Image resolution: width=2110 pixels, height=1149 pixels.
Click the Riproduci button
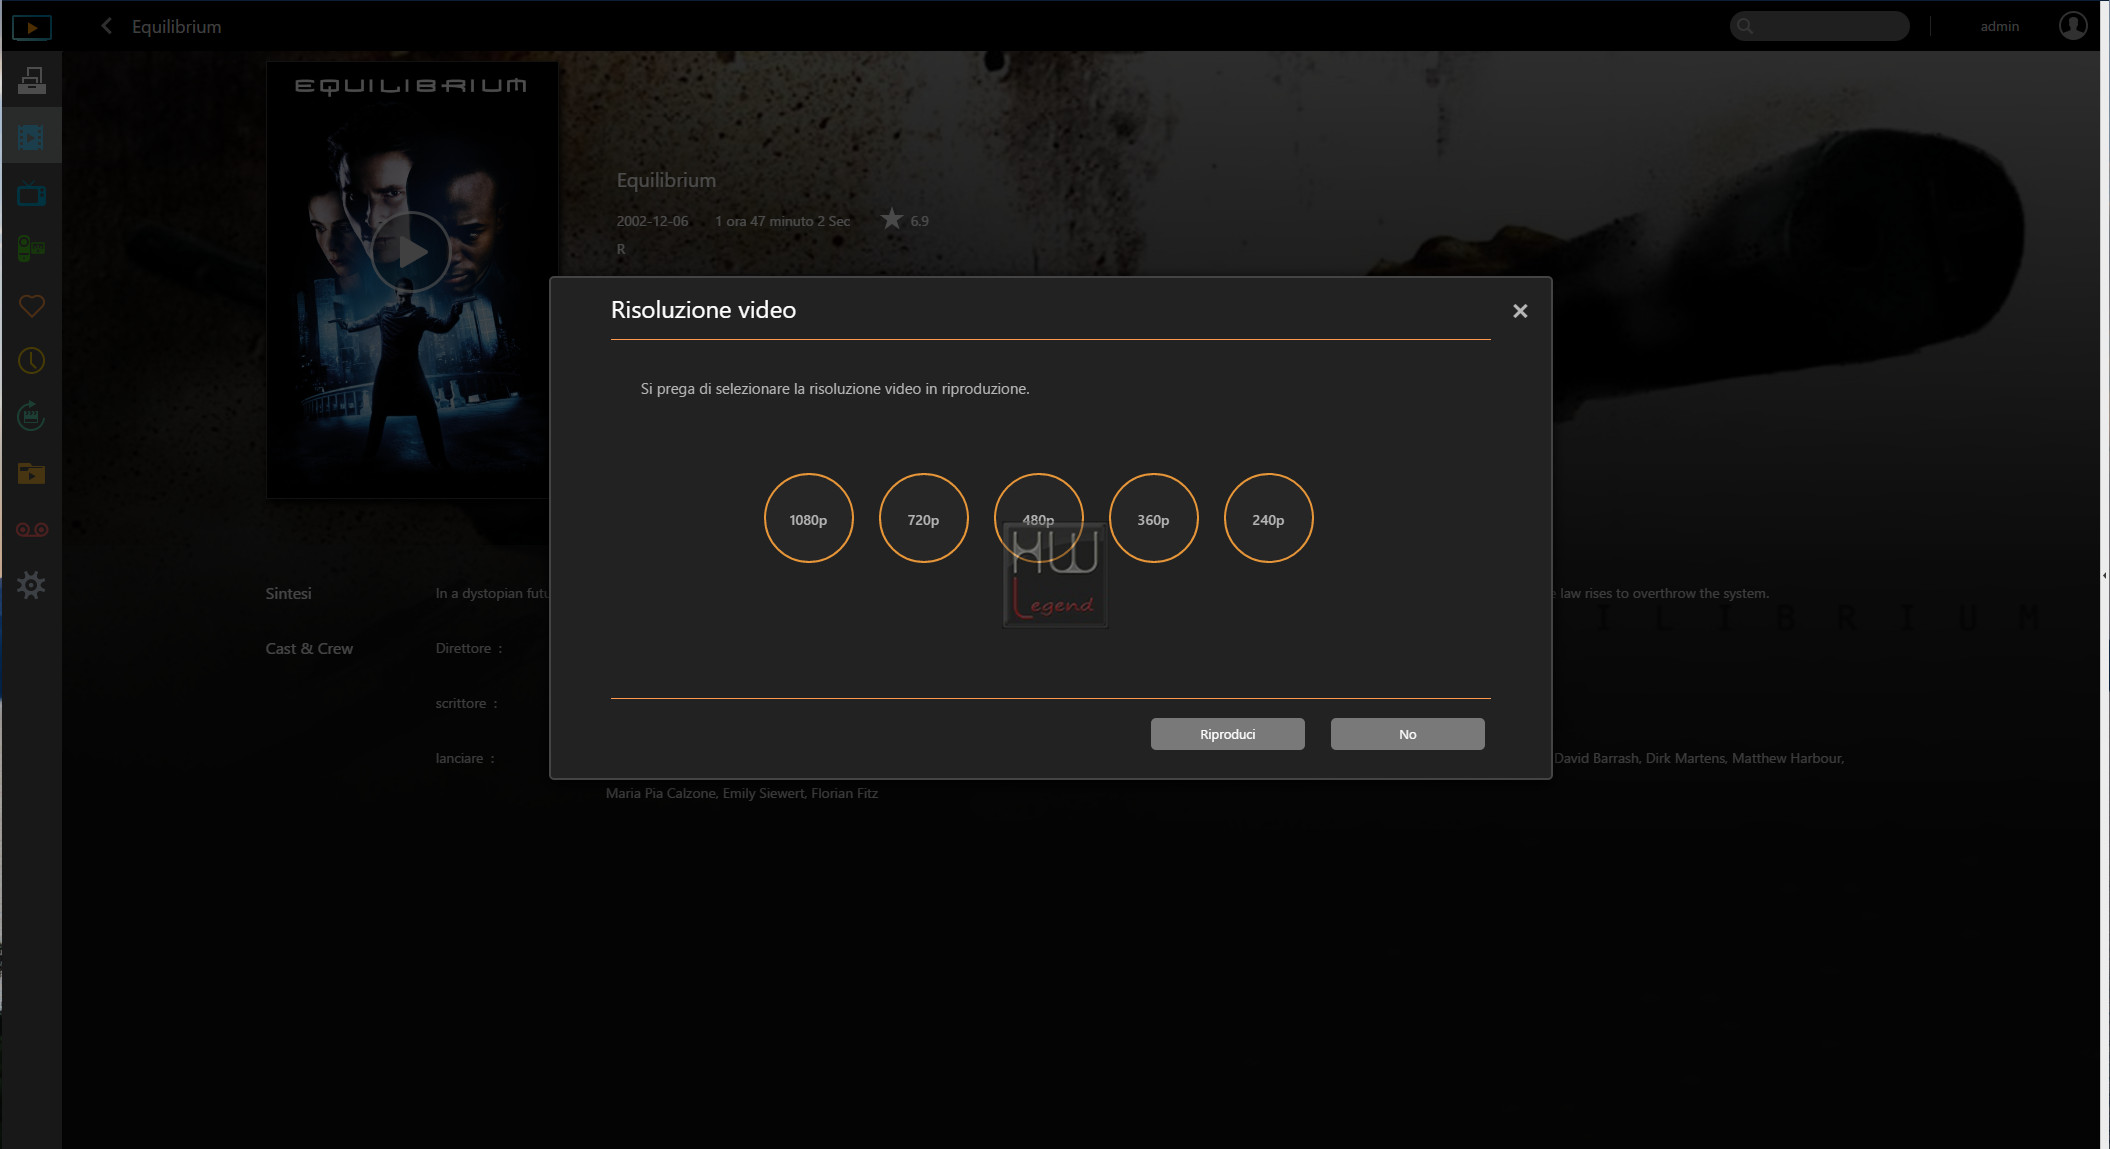(1227, 734)
